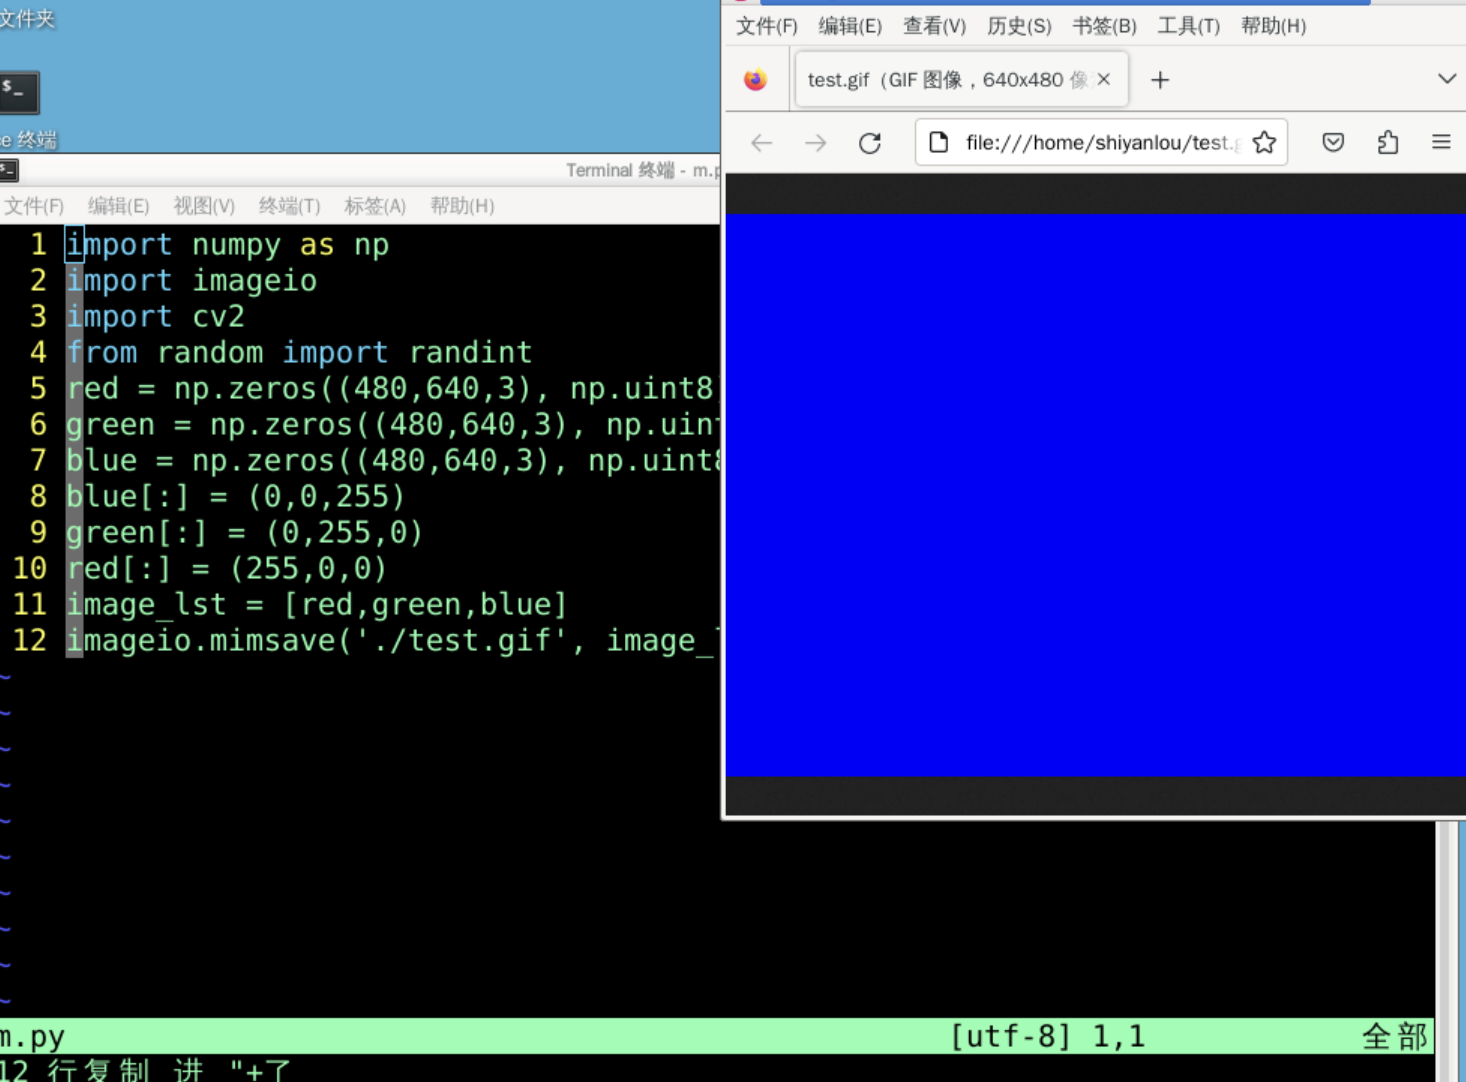Open terminal 终端(T) menu
Screen dimensions: 1466x1082
289,206
